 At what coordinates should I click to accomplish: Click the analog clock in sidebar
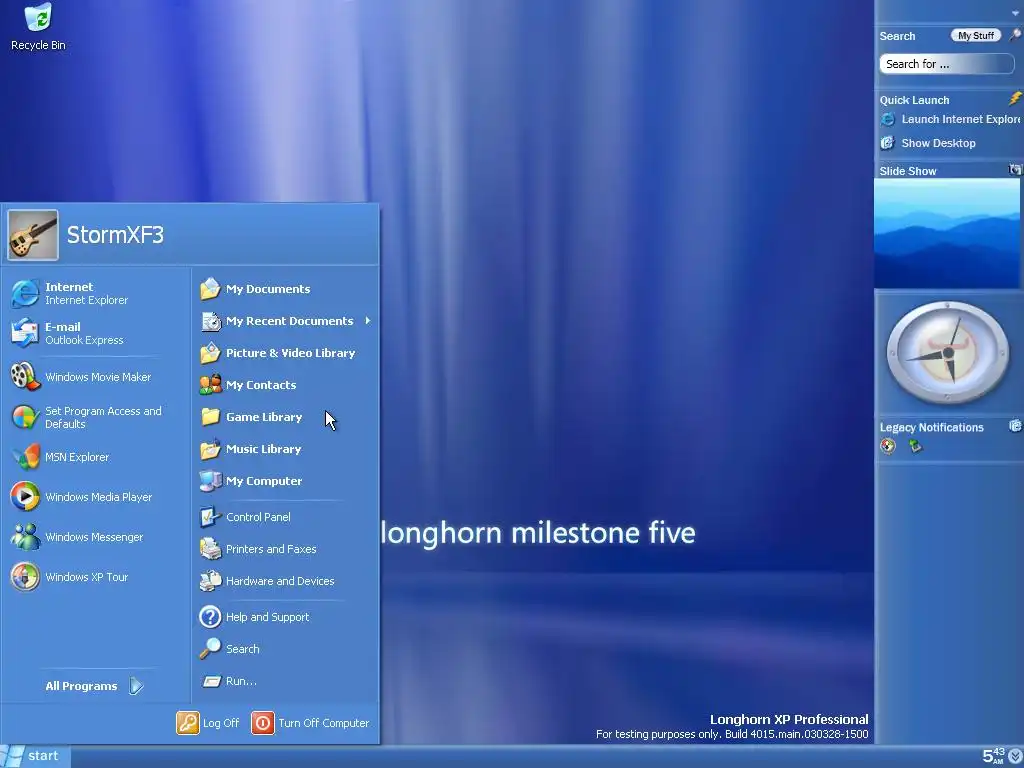(x=948, y=352)
